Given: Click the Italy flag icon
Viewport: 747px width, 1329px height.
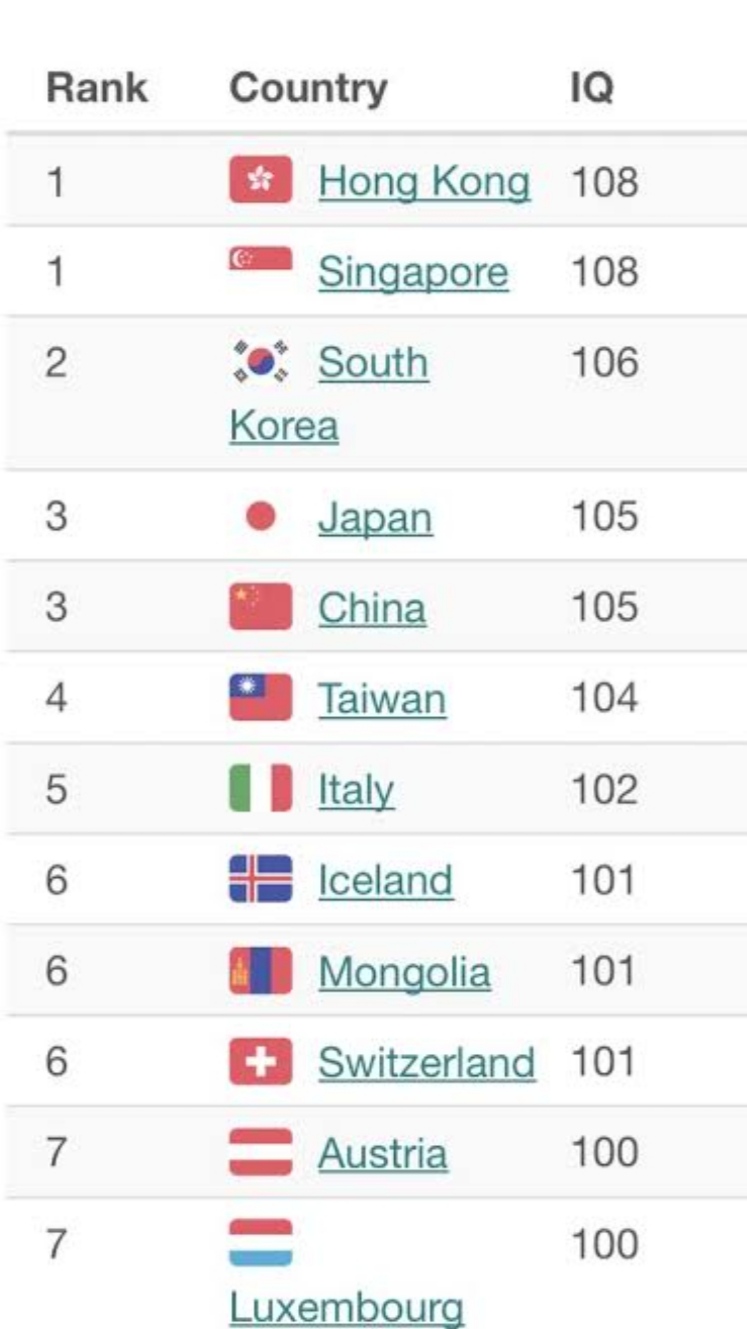Looking at the screenshot, I should pyautogui.click(x=261, y=788).
